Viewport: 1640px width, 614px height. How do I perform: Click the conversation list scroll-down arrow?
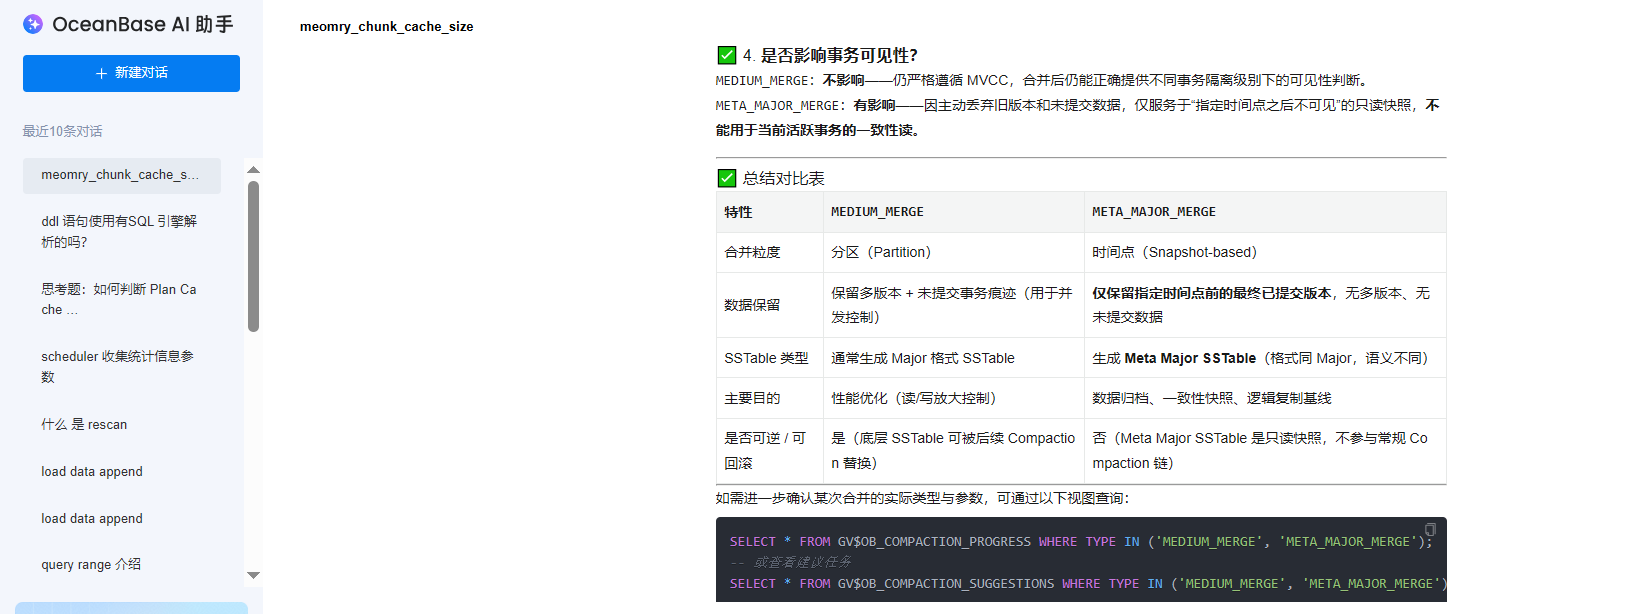click(x=253, y=575)
